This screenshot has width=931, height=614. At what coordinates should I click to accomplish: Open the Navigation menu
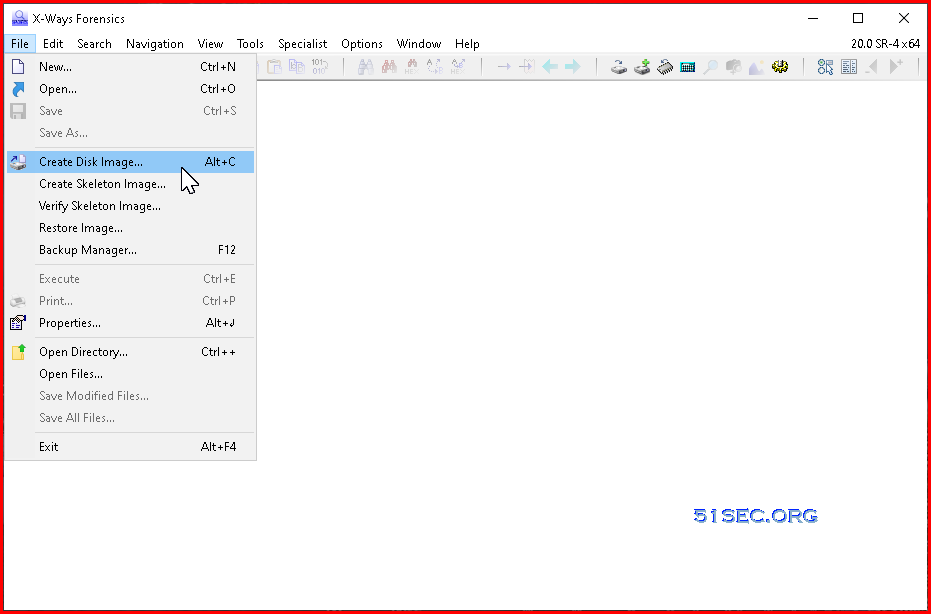[155, 44]
